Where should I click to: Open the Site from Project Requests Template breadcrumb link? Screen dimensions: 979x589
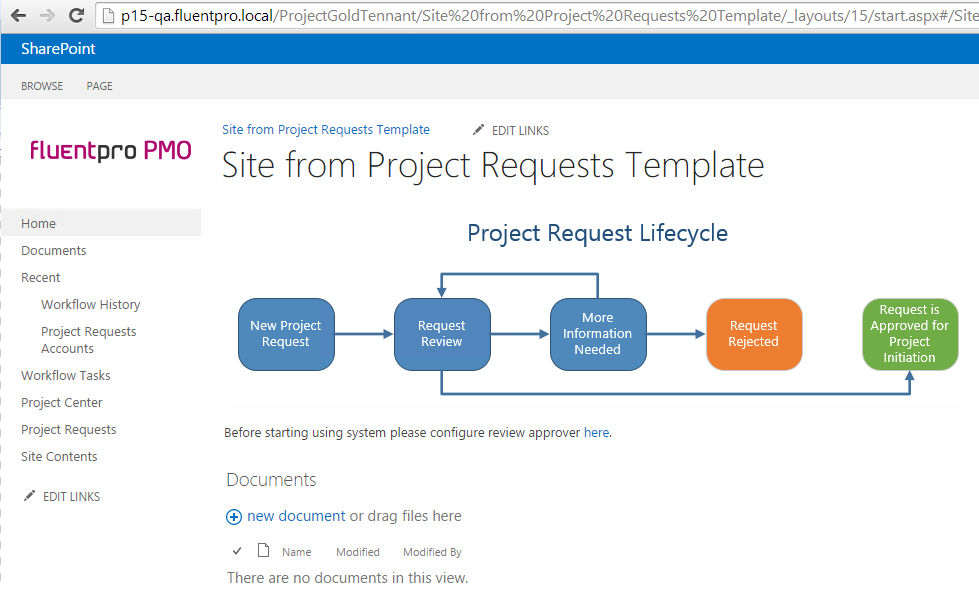point(326,129)
